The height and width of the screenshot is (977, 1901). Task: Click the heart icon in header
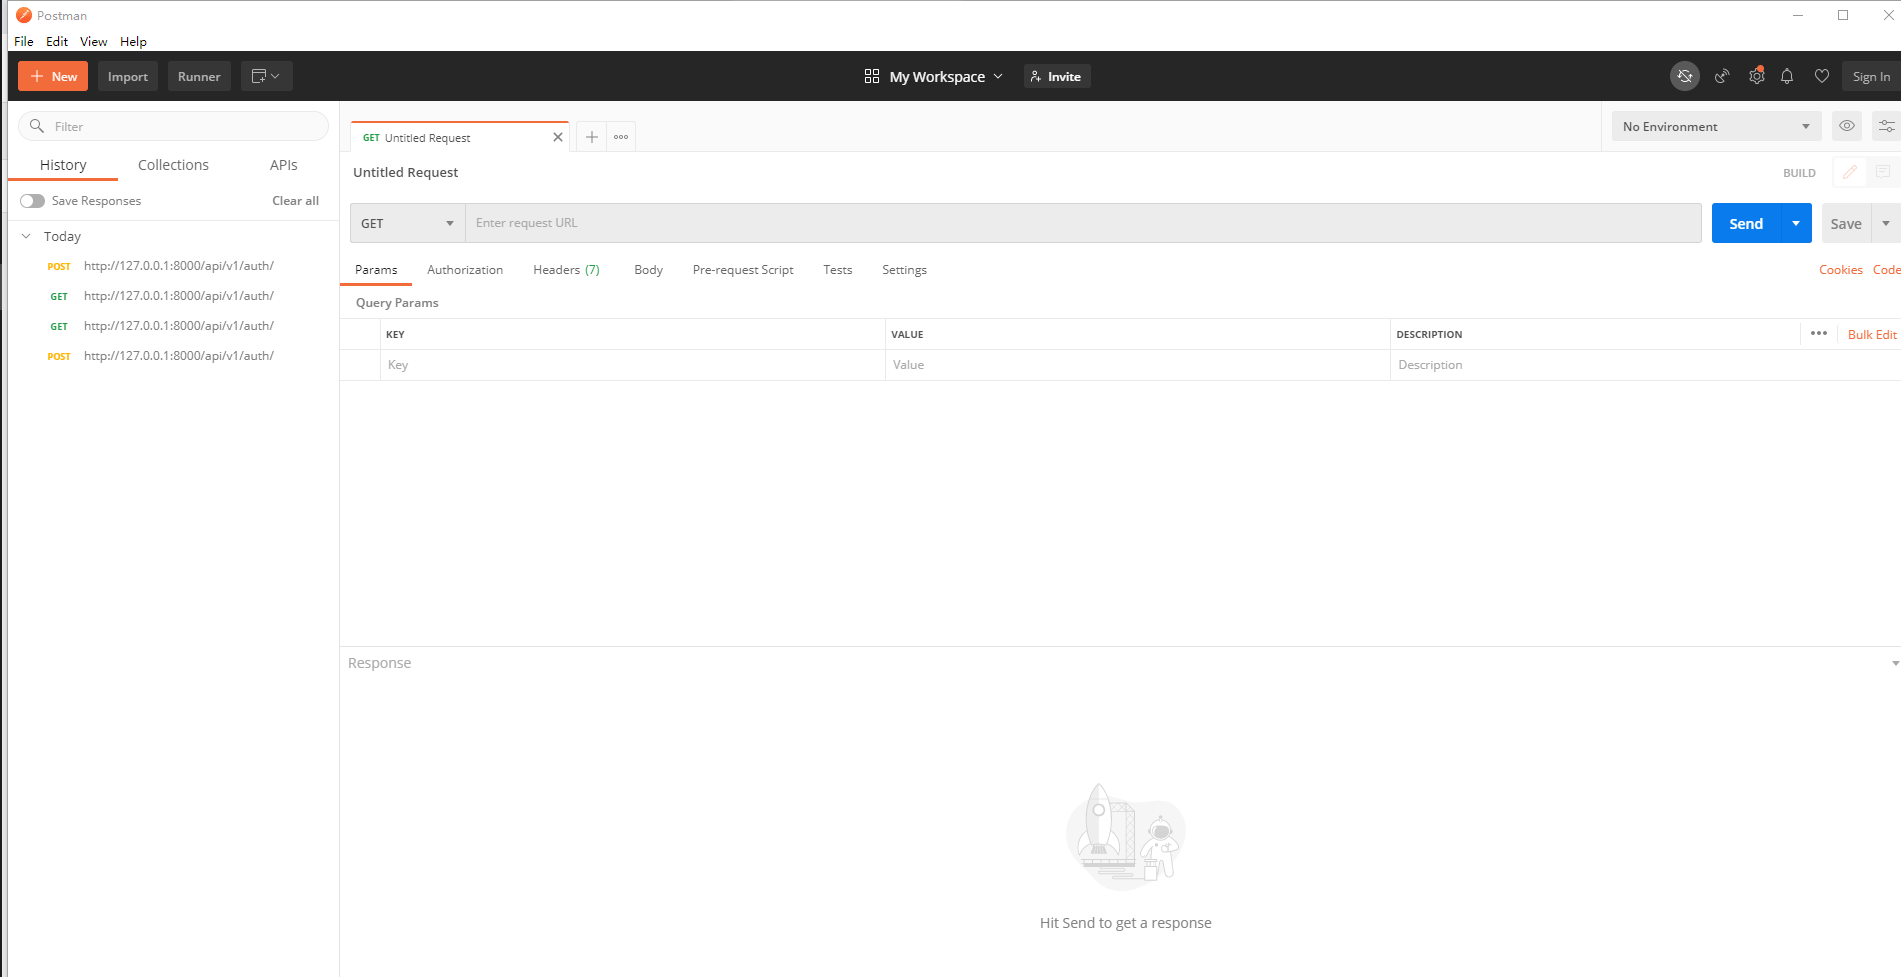click(1822, 76)
